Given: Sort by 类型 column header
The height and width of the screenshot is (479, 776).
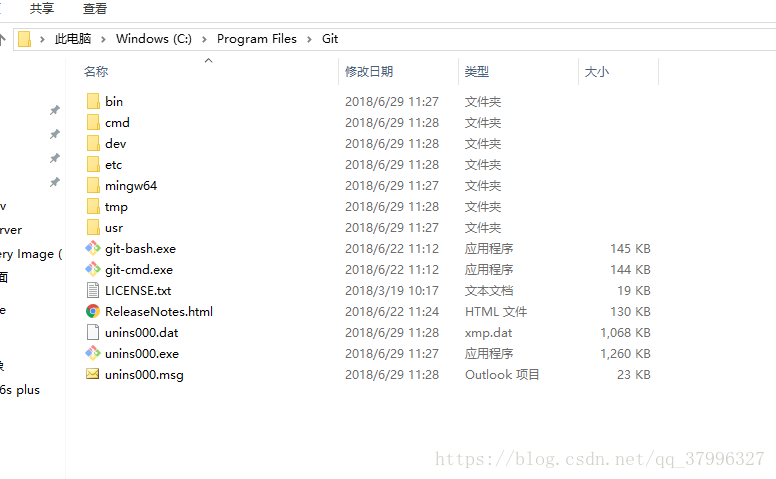Looking at the screenshot, I should pyautogui.click(x=477, y=72).
